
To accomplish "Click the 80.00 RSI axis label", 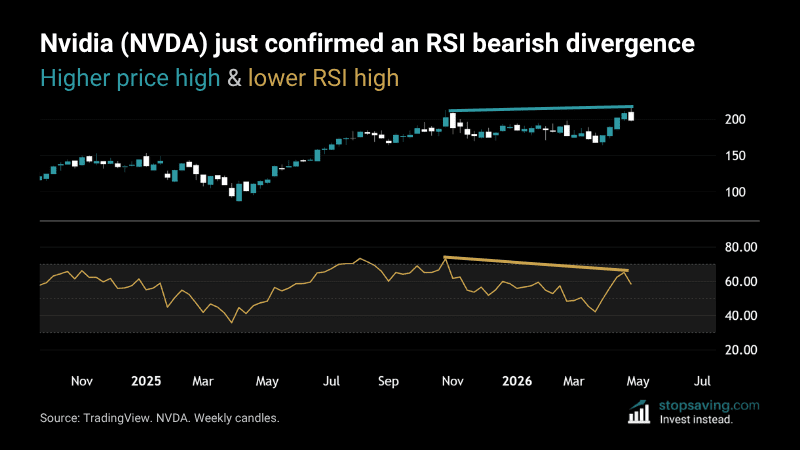I will (741, 247).
